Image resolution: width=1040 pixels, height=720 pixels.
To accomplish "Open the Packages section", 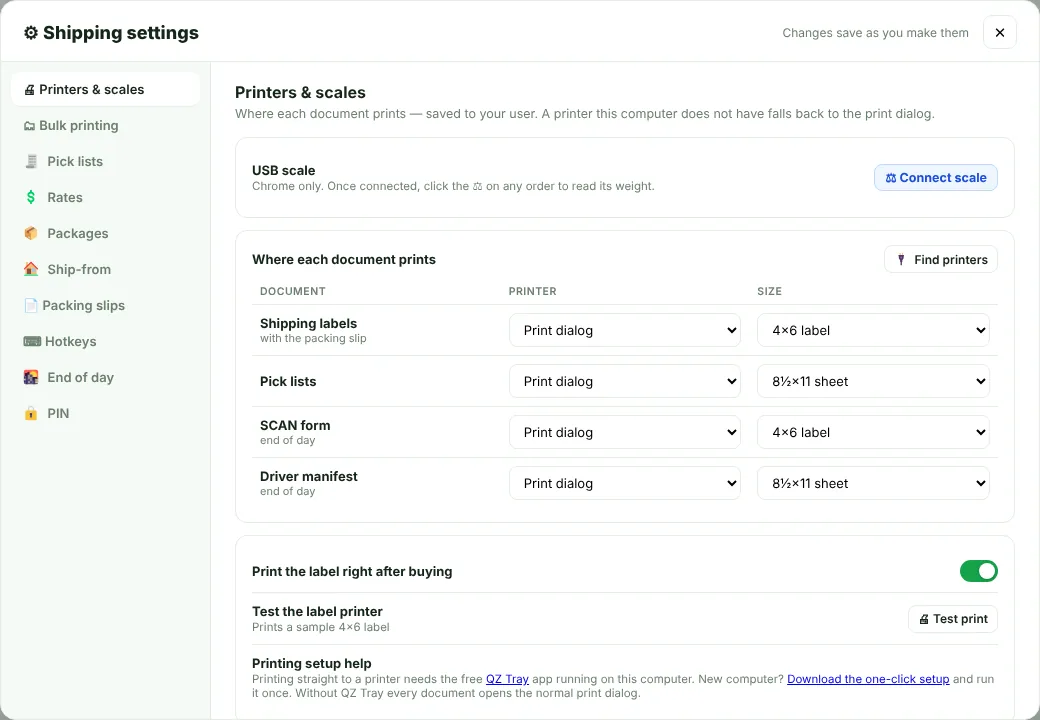I will (x=105, y=233).
